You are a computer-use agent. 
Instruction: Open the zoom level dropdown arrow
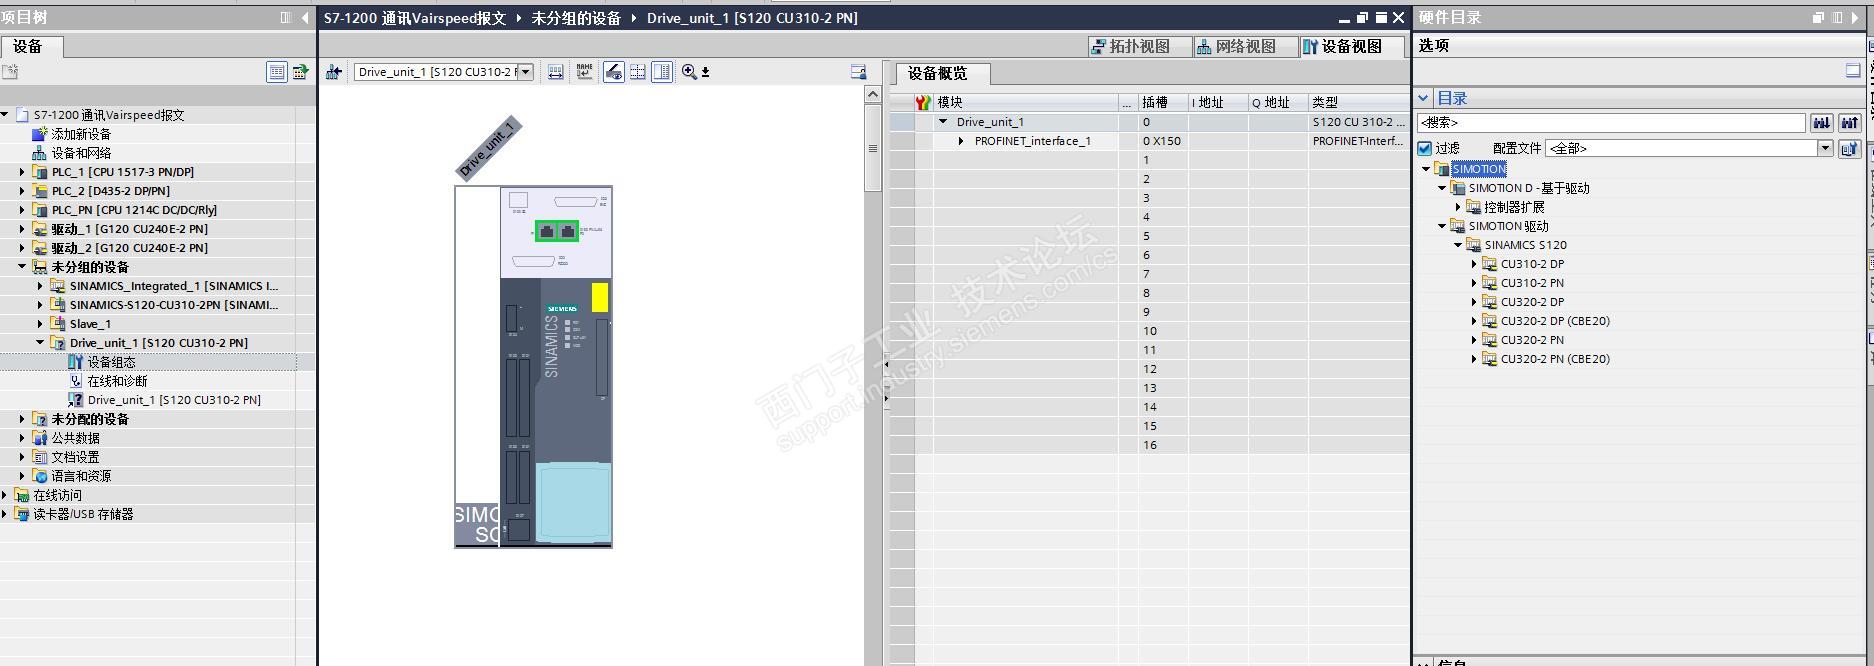(705, 72)
